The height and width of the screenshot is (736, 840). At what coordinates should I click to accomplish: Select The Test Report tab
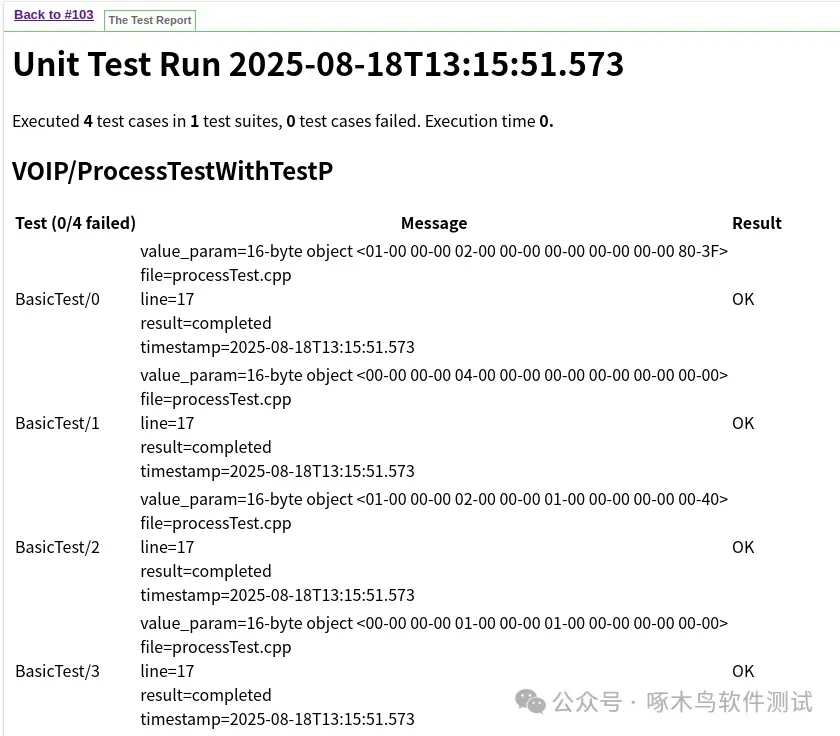pos(150,20)
